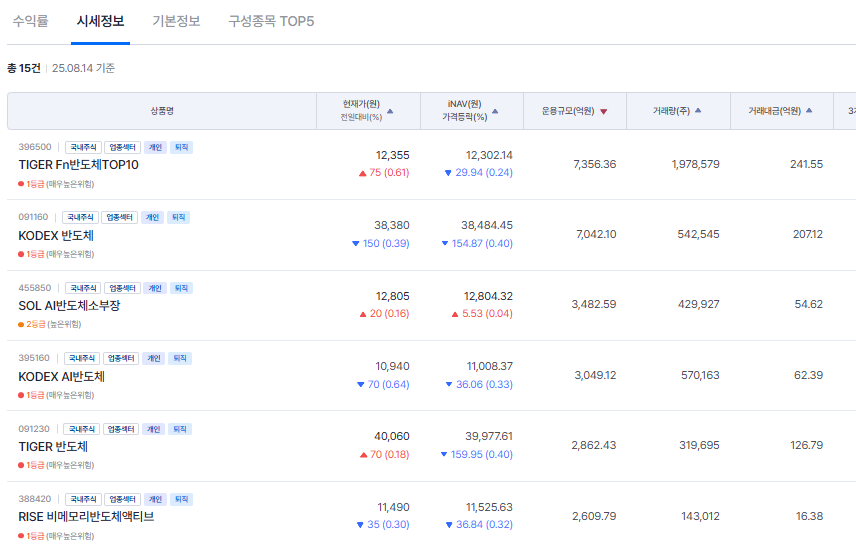Screen dimensions: 856x551
Task: Click 퇴직 tag on TIGER Fn반도체TOP10 row
Action: [181, 147]
